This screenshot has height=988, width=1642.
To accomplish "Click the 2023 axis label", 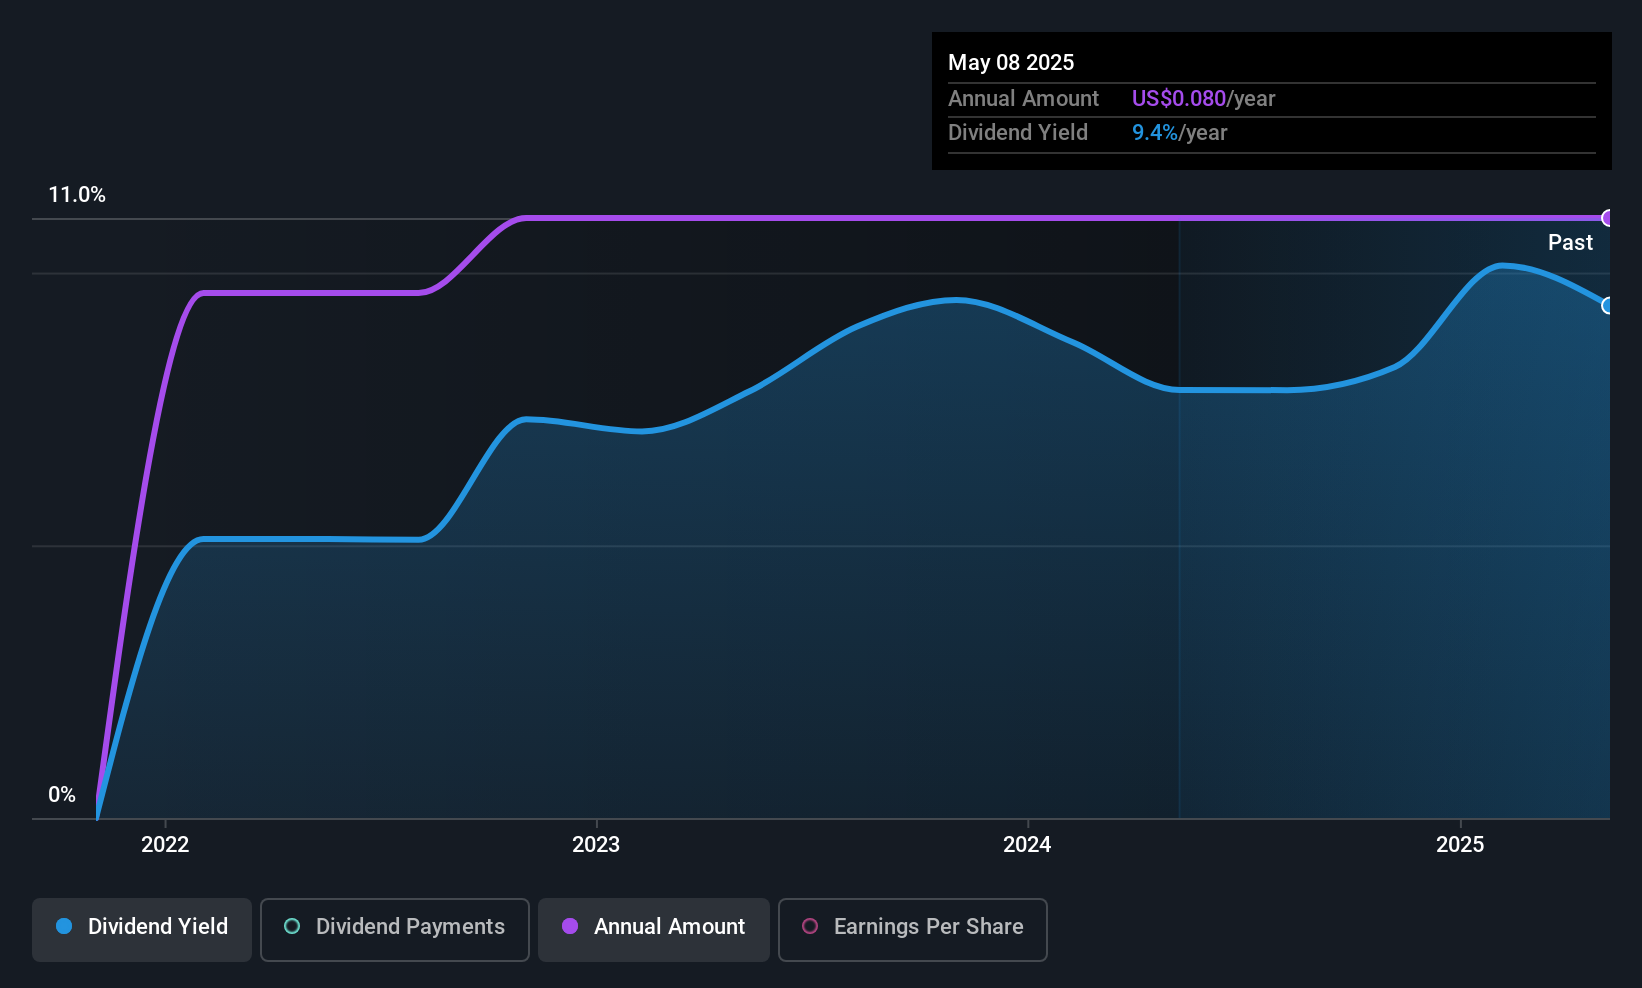I will (596, 844).
